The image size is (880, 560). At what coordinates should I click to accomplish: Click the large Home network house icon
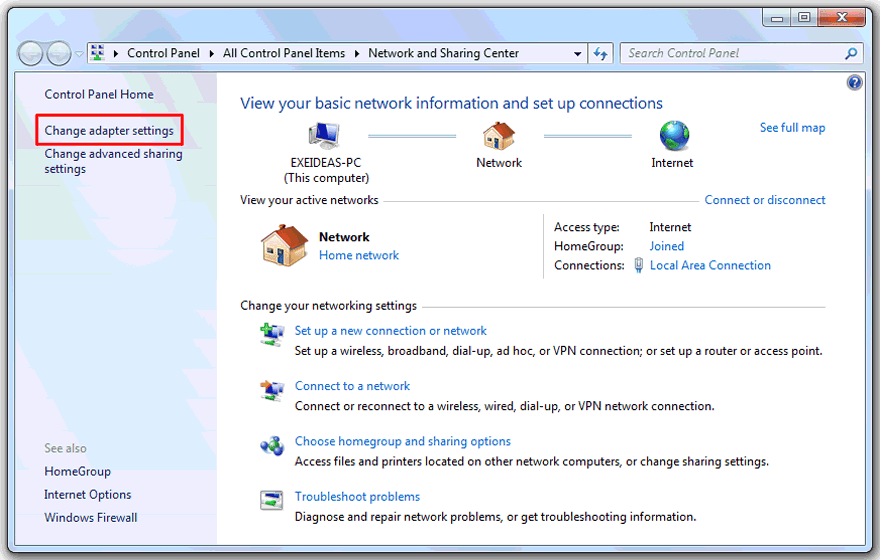click(285, 245)
